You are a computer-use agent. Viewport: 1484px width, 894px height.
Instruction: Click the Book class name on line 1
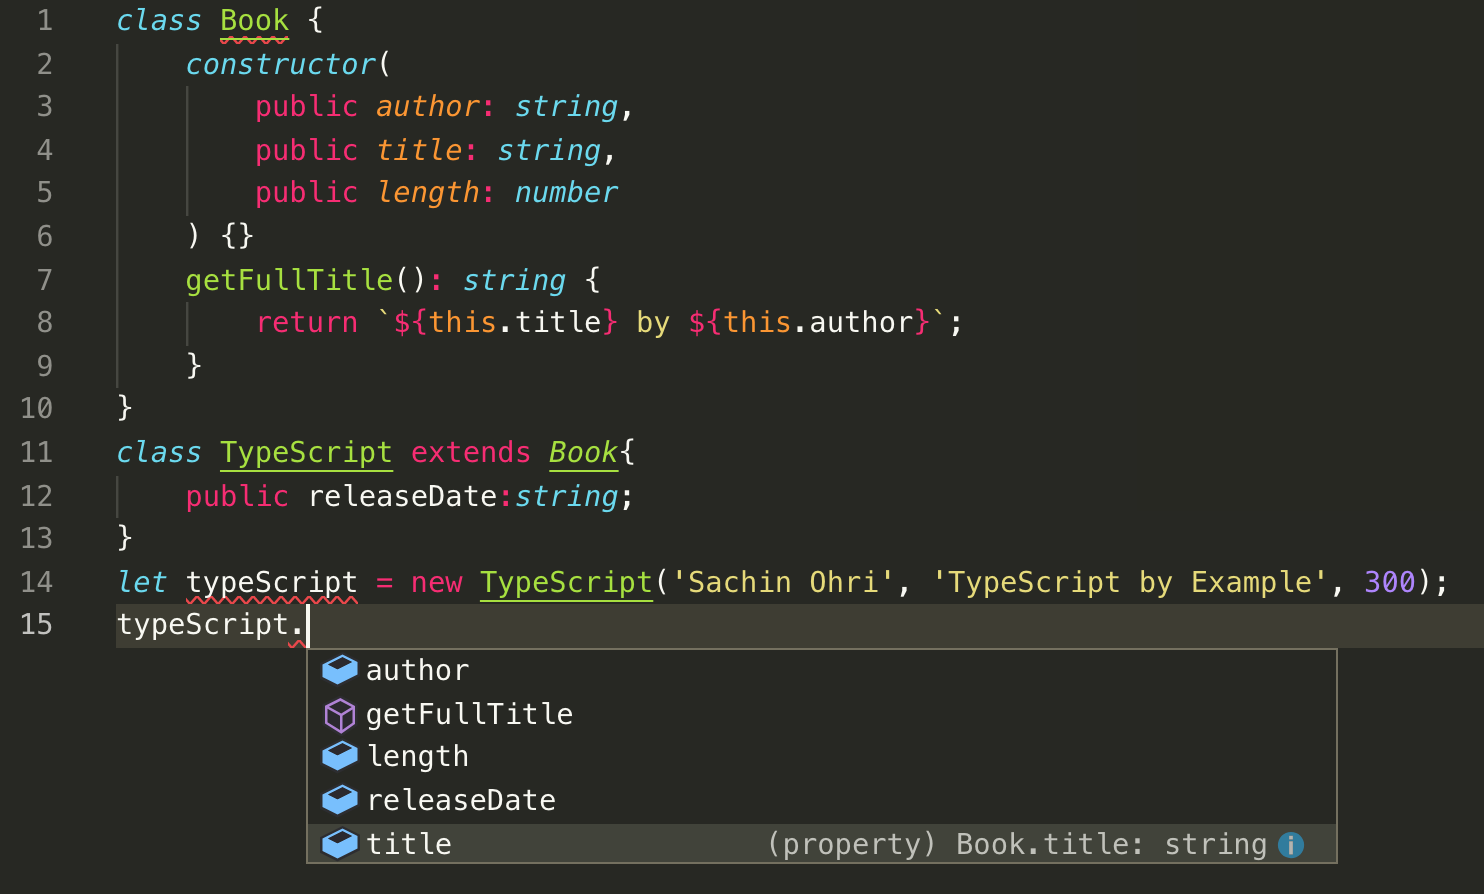(x=254, y=21)
